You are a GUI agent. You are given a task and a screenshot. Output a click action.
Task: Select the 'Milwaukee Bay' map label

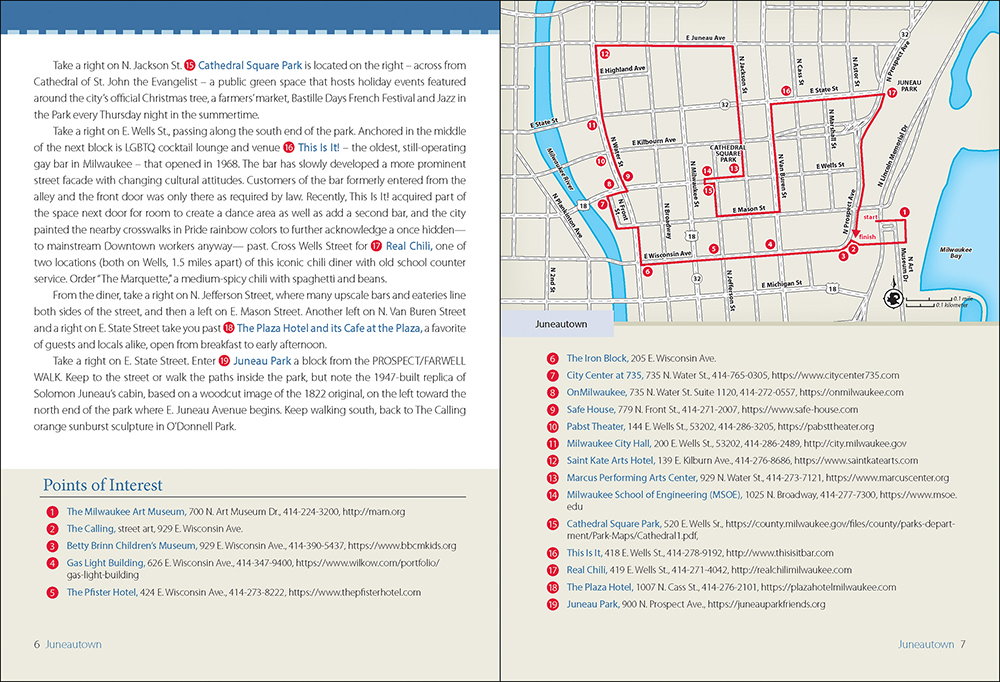(955, 253)
